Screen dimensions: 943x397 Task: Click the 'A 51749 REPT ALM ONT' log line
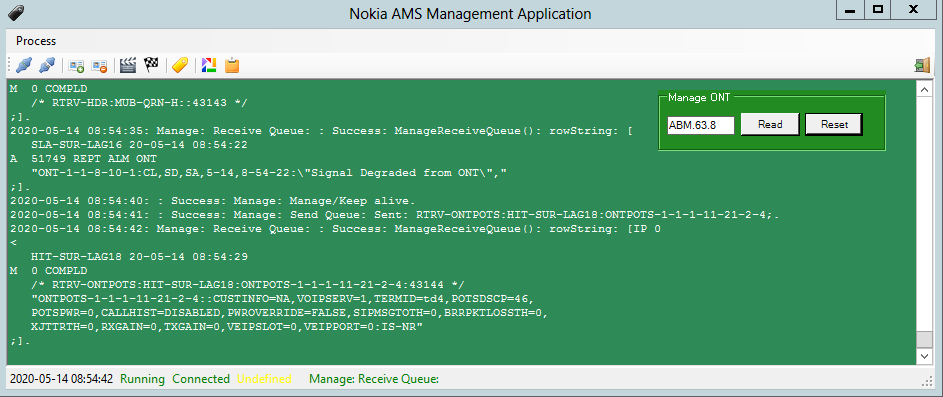click(84, 159)
